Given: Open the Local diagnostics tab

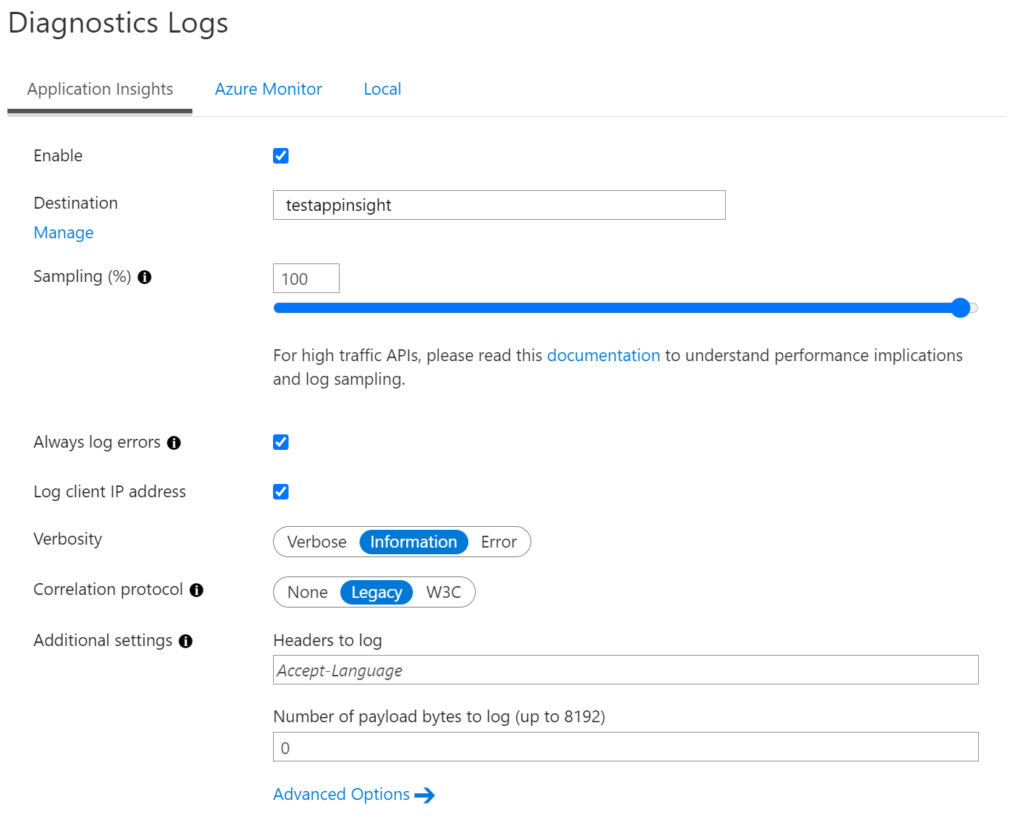Looking at the screenshot, I should 382,89.
